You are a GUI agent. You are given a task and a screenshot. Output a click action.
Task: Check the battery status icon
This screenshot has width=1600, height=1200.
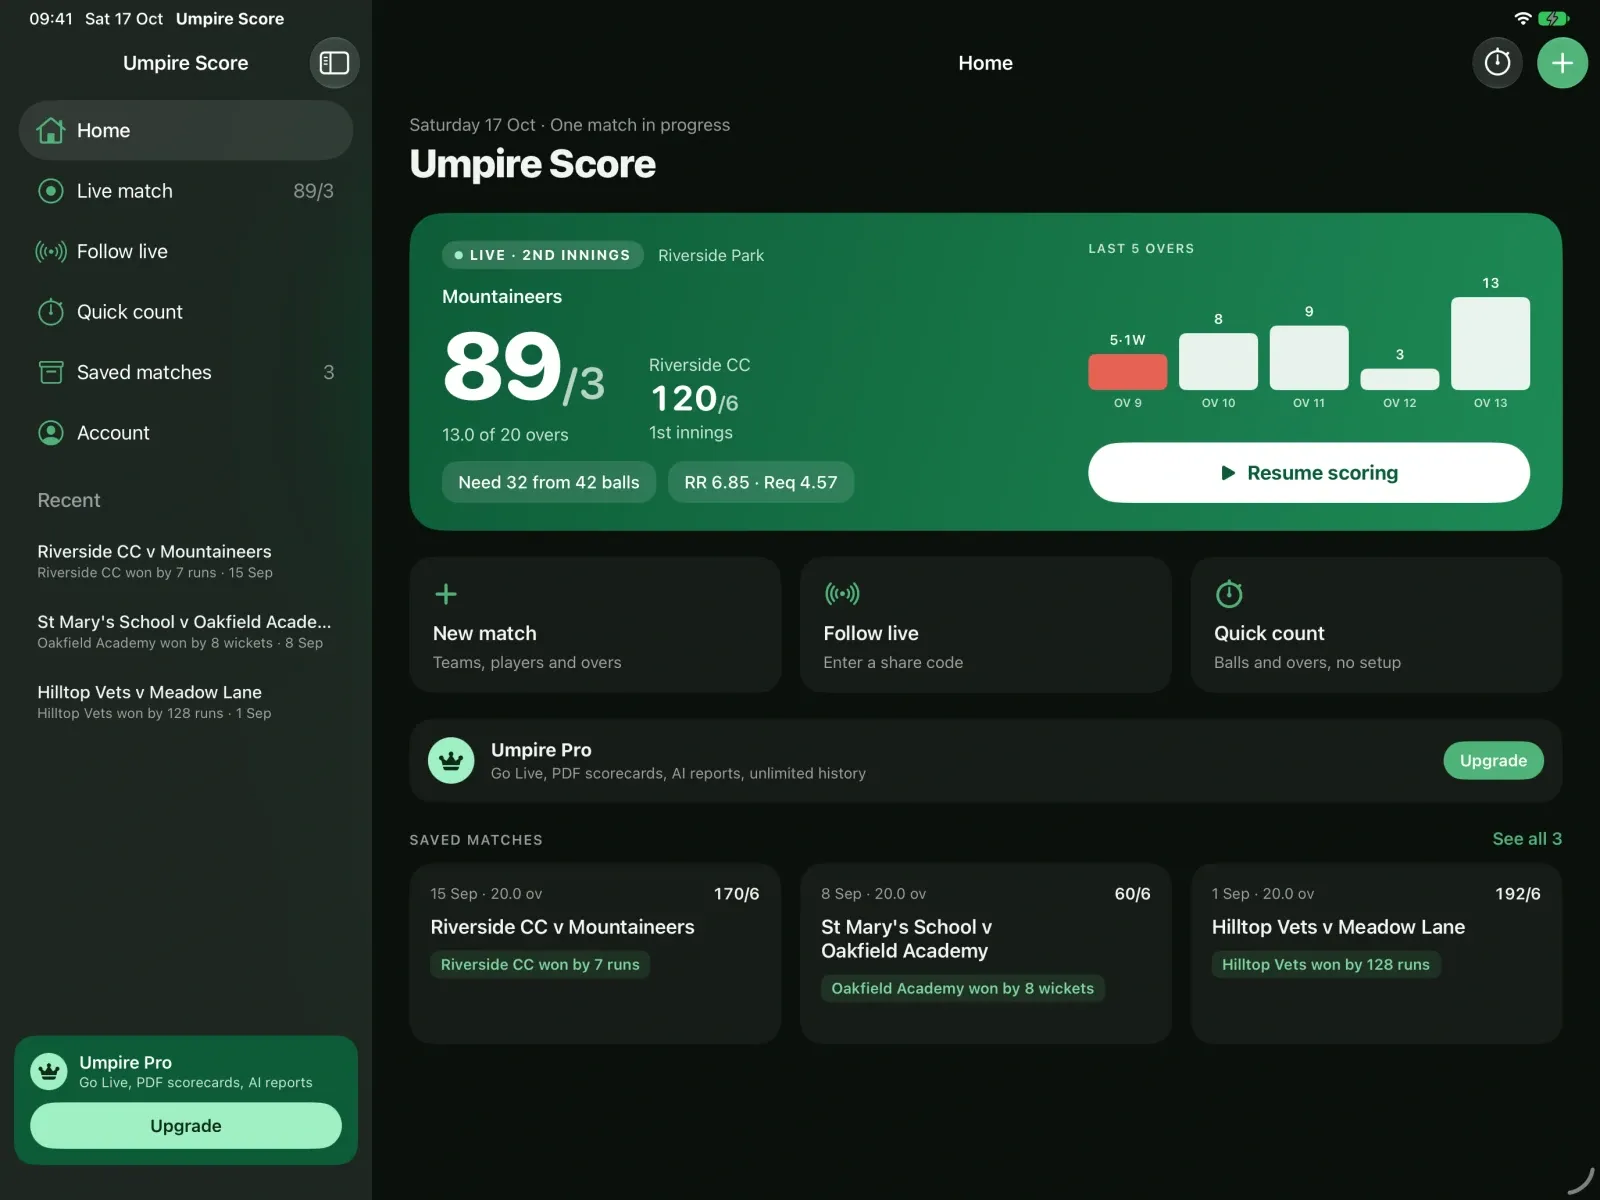tap(1553, 18)
